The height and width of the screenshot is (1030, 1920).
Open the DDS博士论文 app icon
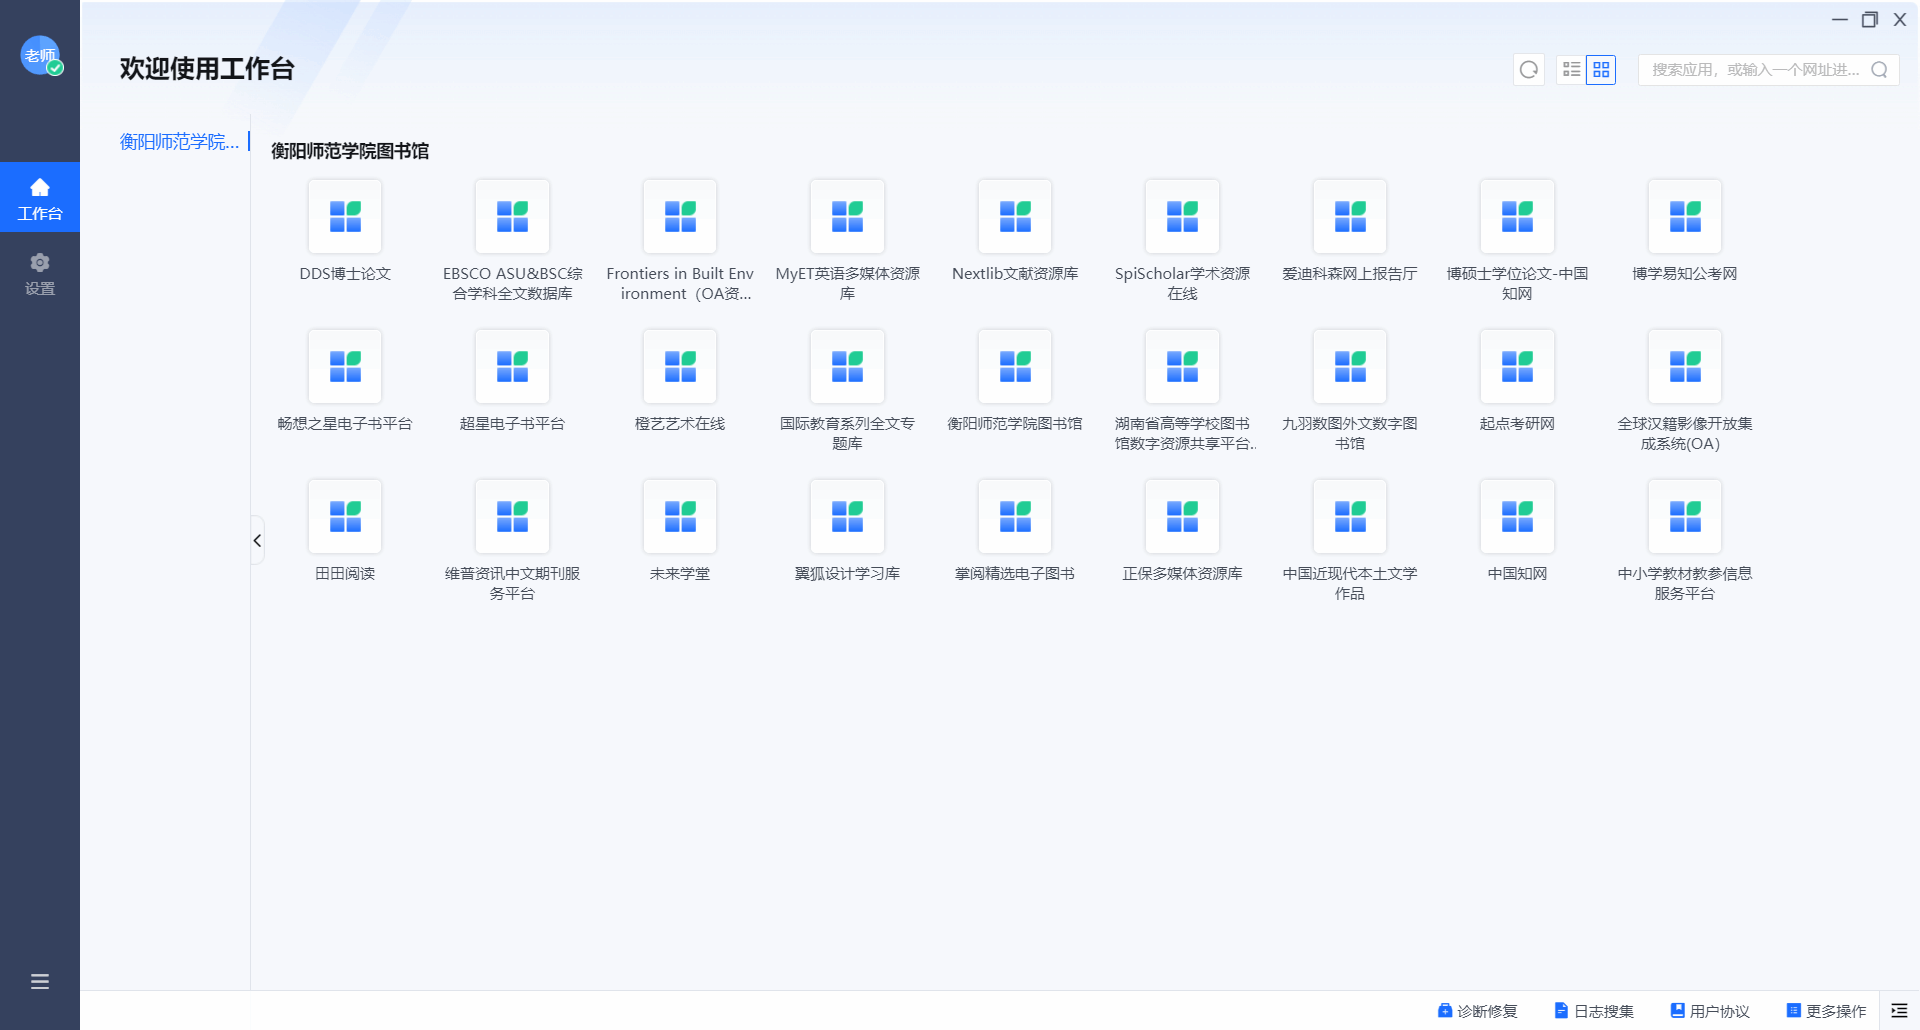click(x=345, y=216)
